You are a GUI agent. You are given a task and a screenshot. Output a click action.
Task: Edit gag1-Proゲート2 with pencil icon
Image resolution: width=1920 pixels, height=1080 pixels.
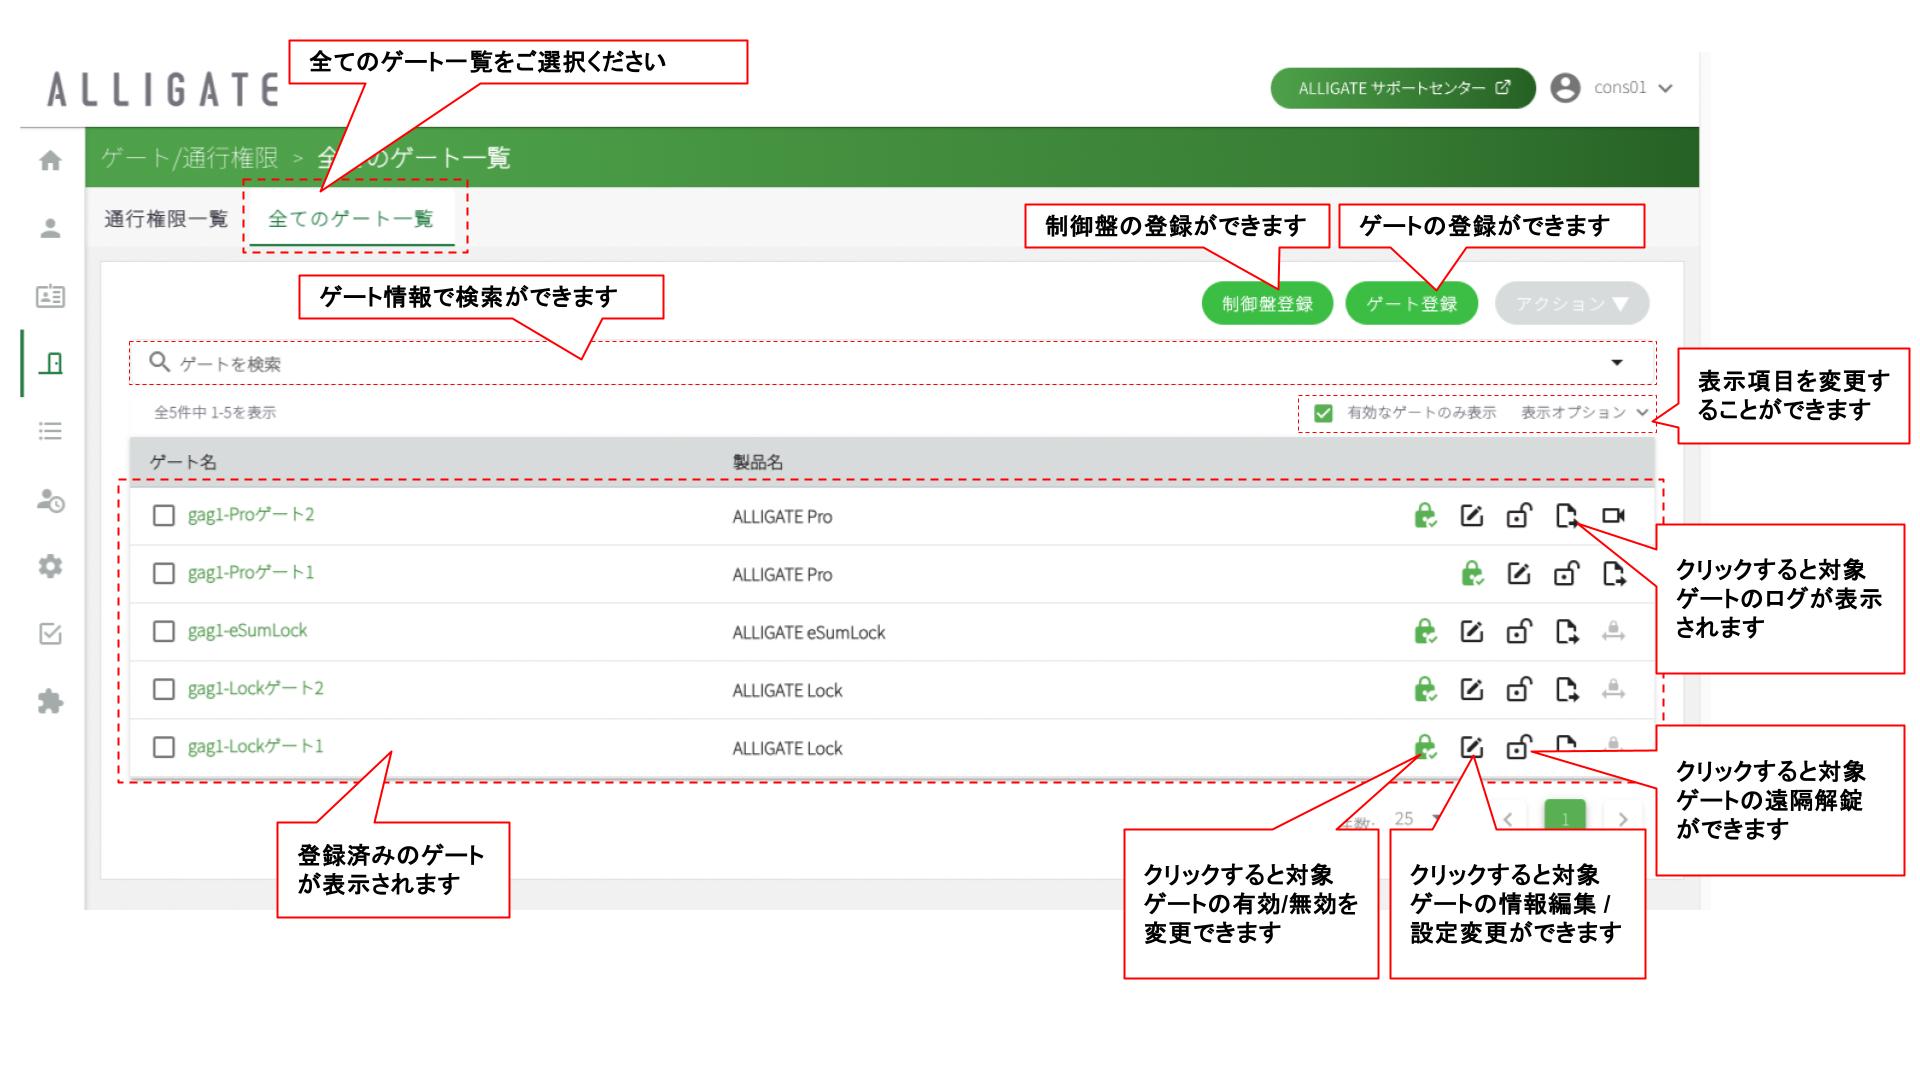pos(1471,516)
